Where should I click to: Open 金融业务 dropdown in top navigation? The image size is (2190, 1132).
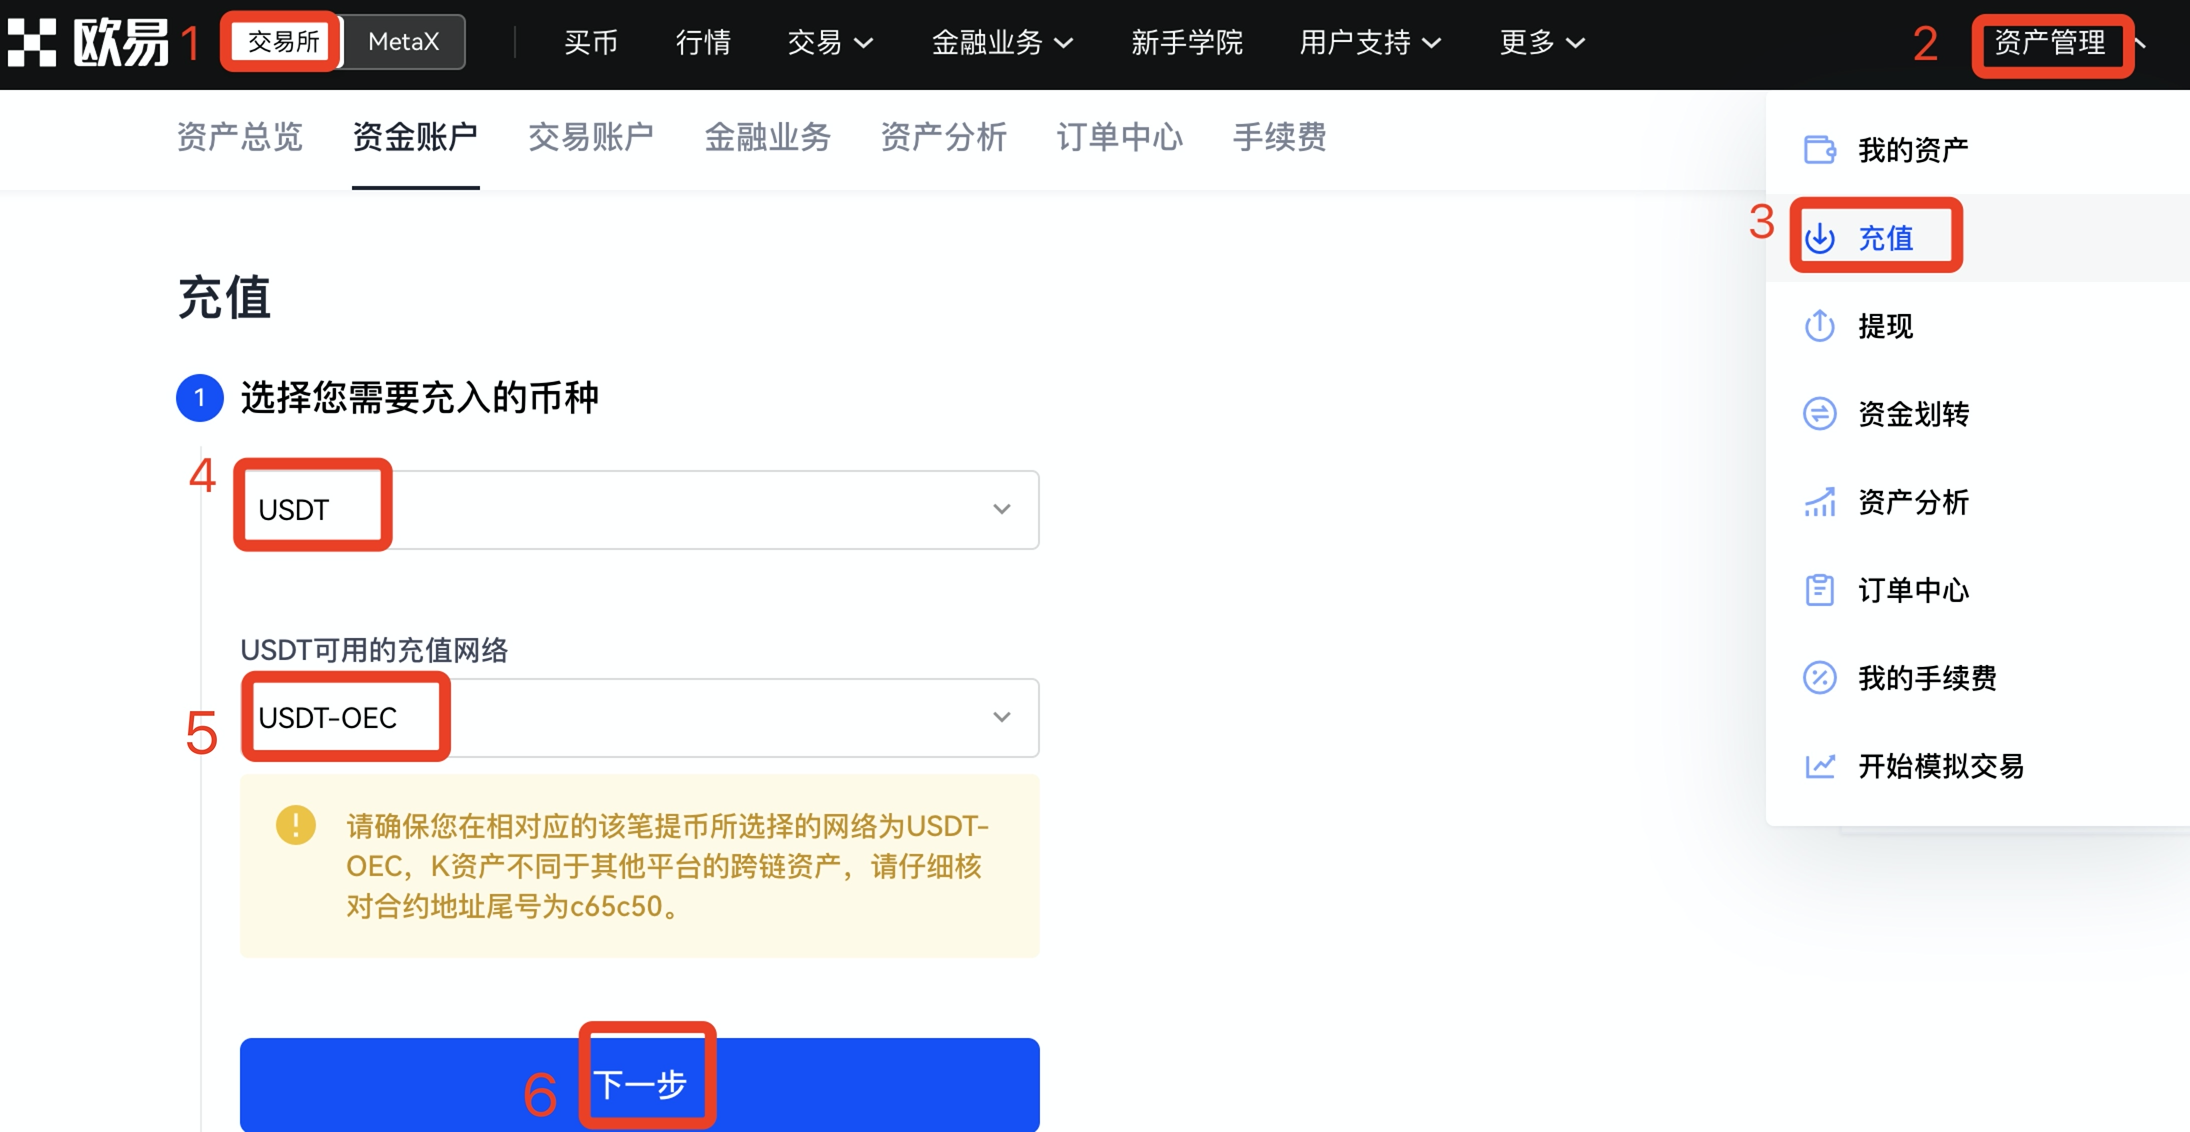1002,42
